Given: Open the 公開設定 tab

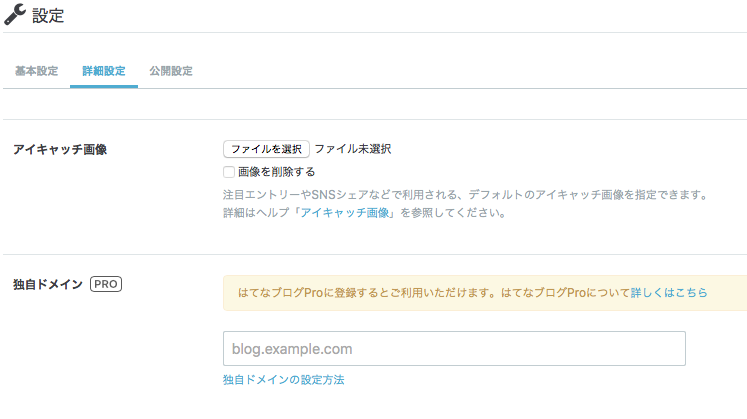Looking at the screenshot, I should point(171,71).
